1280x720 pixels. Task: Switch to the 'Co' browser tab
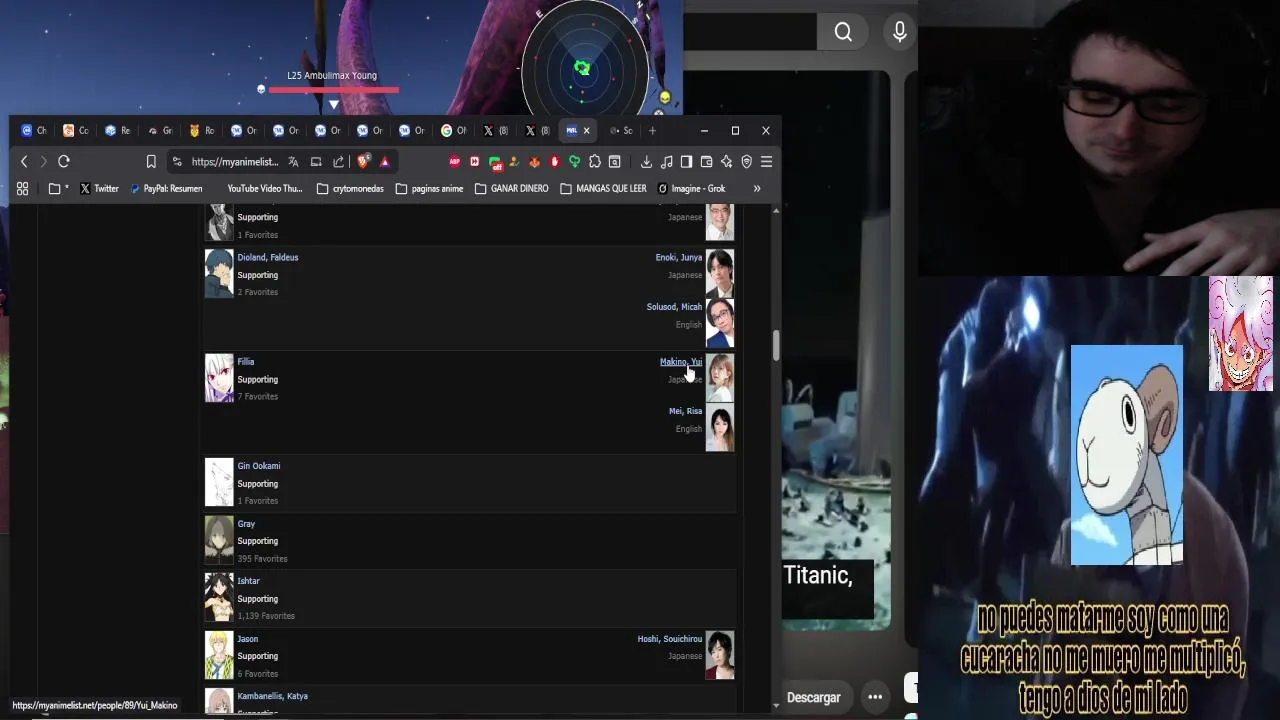(x=76, y=130)
